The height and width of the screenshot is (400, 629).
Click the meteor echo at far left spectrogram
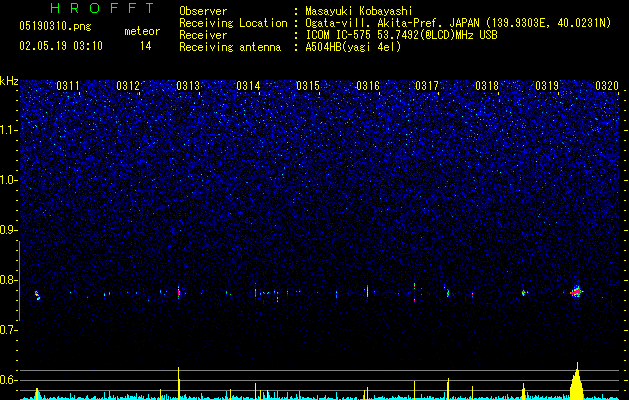(x=37, y=295)
